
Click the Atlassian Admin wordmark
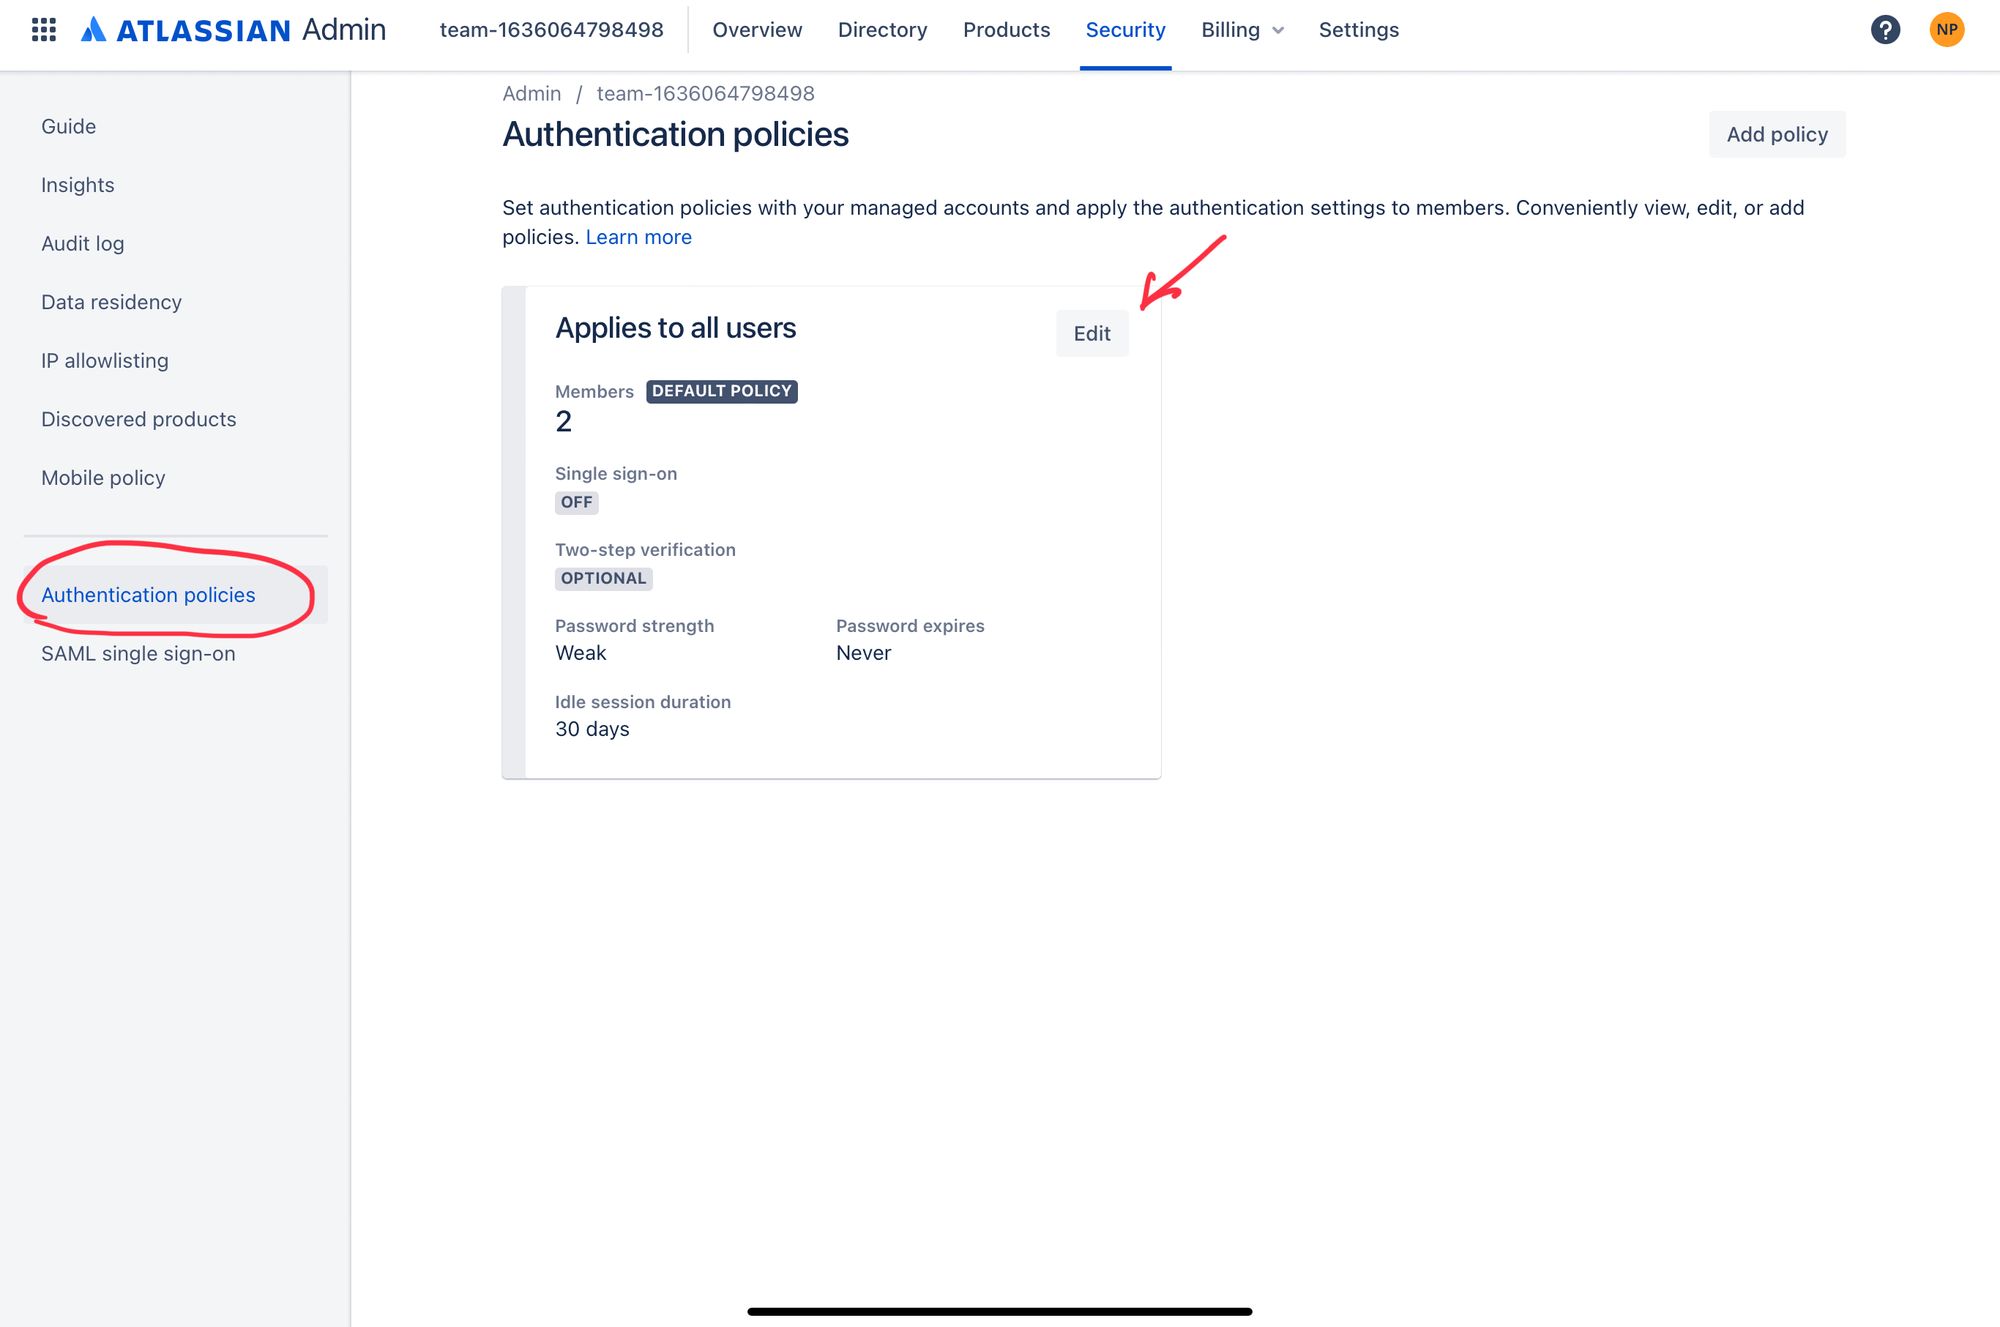pyautogui.click(x=251, y=30)
